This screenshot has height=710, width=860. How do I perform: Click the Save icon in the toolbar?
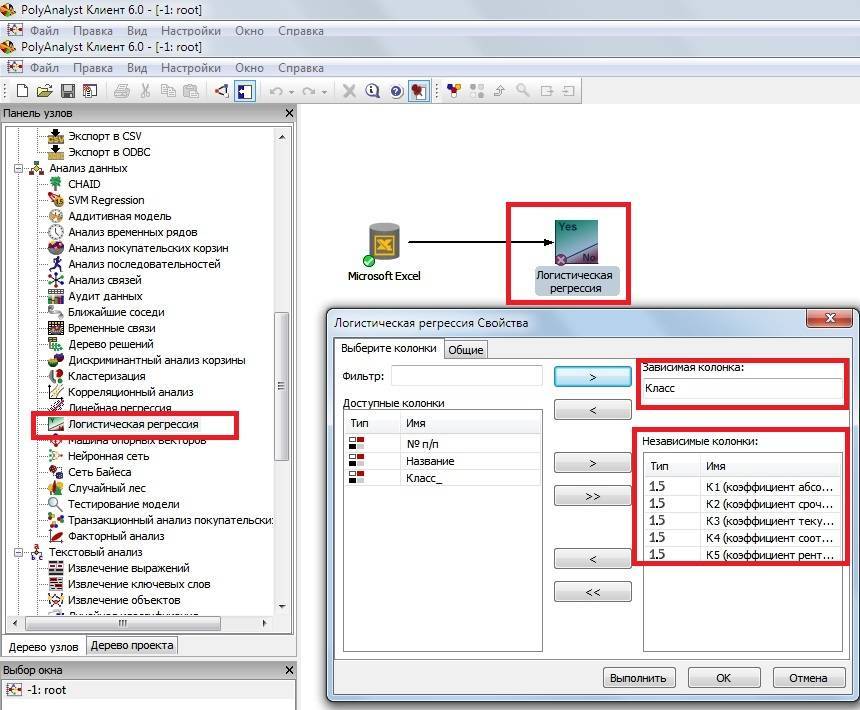coord(68,91)
